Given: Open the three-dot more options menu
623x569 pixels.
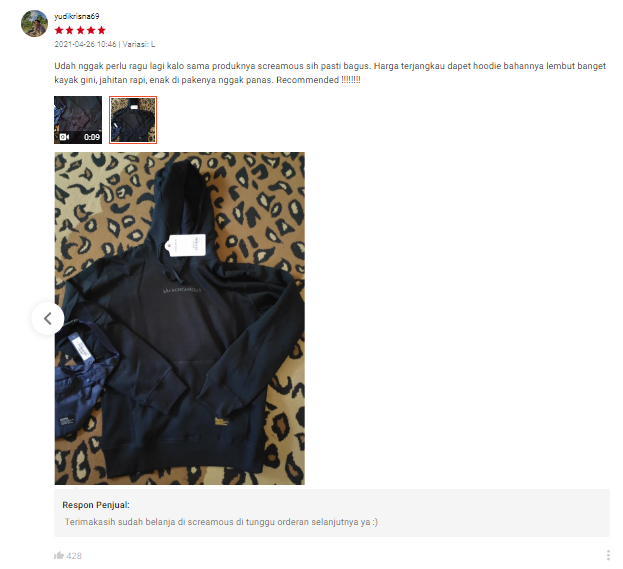Looking at the screenshot, I should [608, 555].
